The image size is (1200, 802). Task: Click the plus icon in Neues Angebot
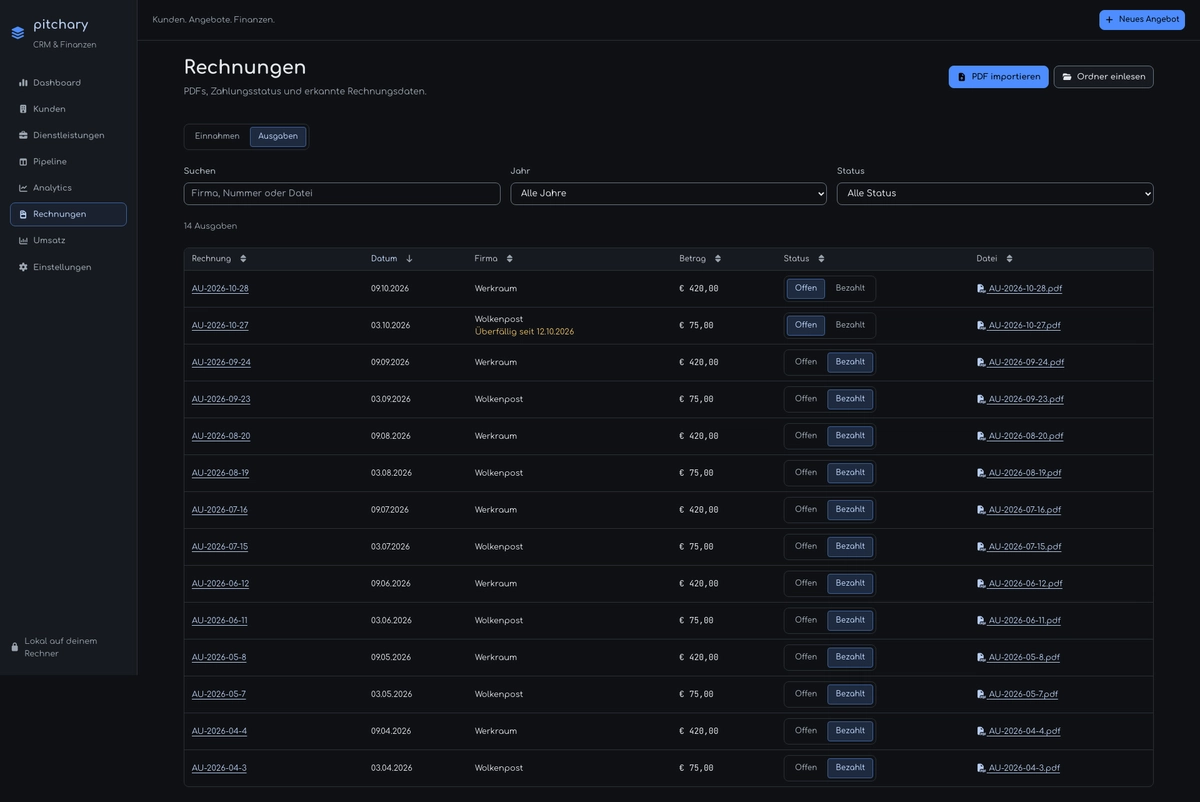pyautogui.click(x=1109, y=19)
